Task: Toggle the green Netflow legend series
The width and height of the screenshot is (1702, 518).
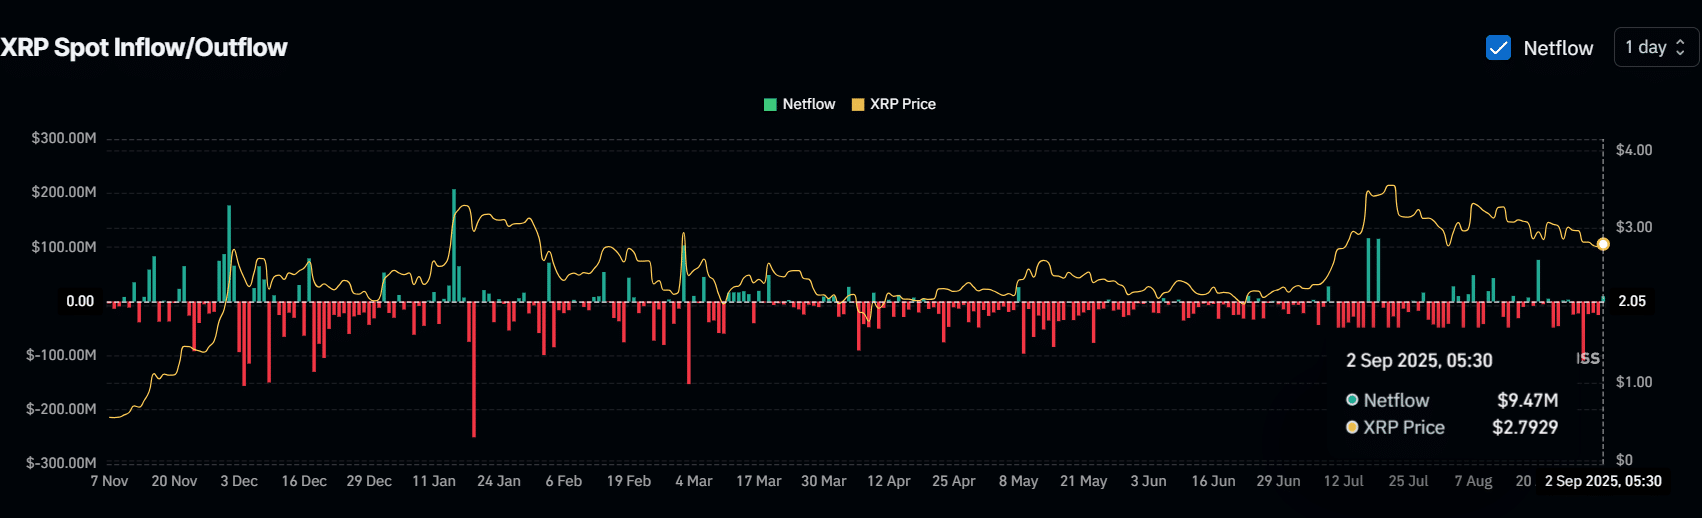Action: coord(799,104)
